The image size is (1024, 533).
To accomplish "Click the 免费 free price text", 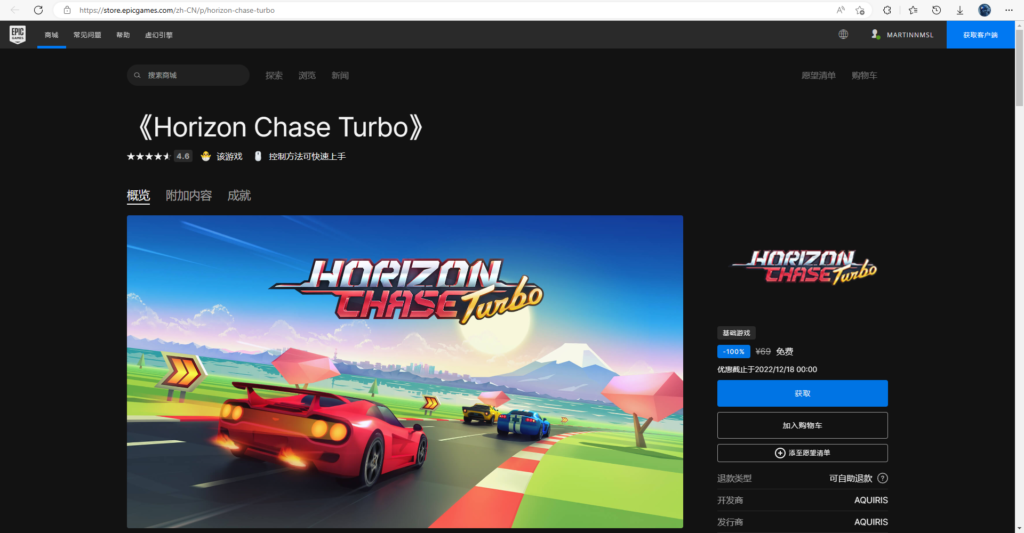I will coord(784,351).
